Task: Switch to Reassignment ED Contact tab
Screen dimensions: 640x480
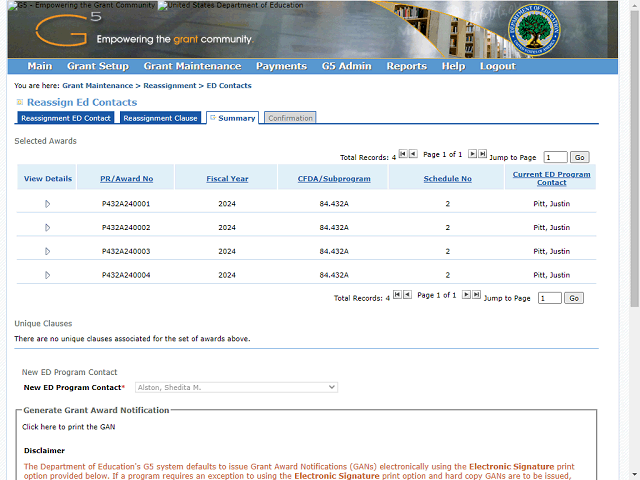Action: (x=66, y=118)
